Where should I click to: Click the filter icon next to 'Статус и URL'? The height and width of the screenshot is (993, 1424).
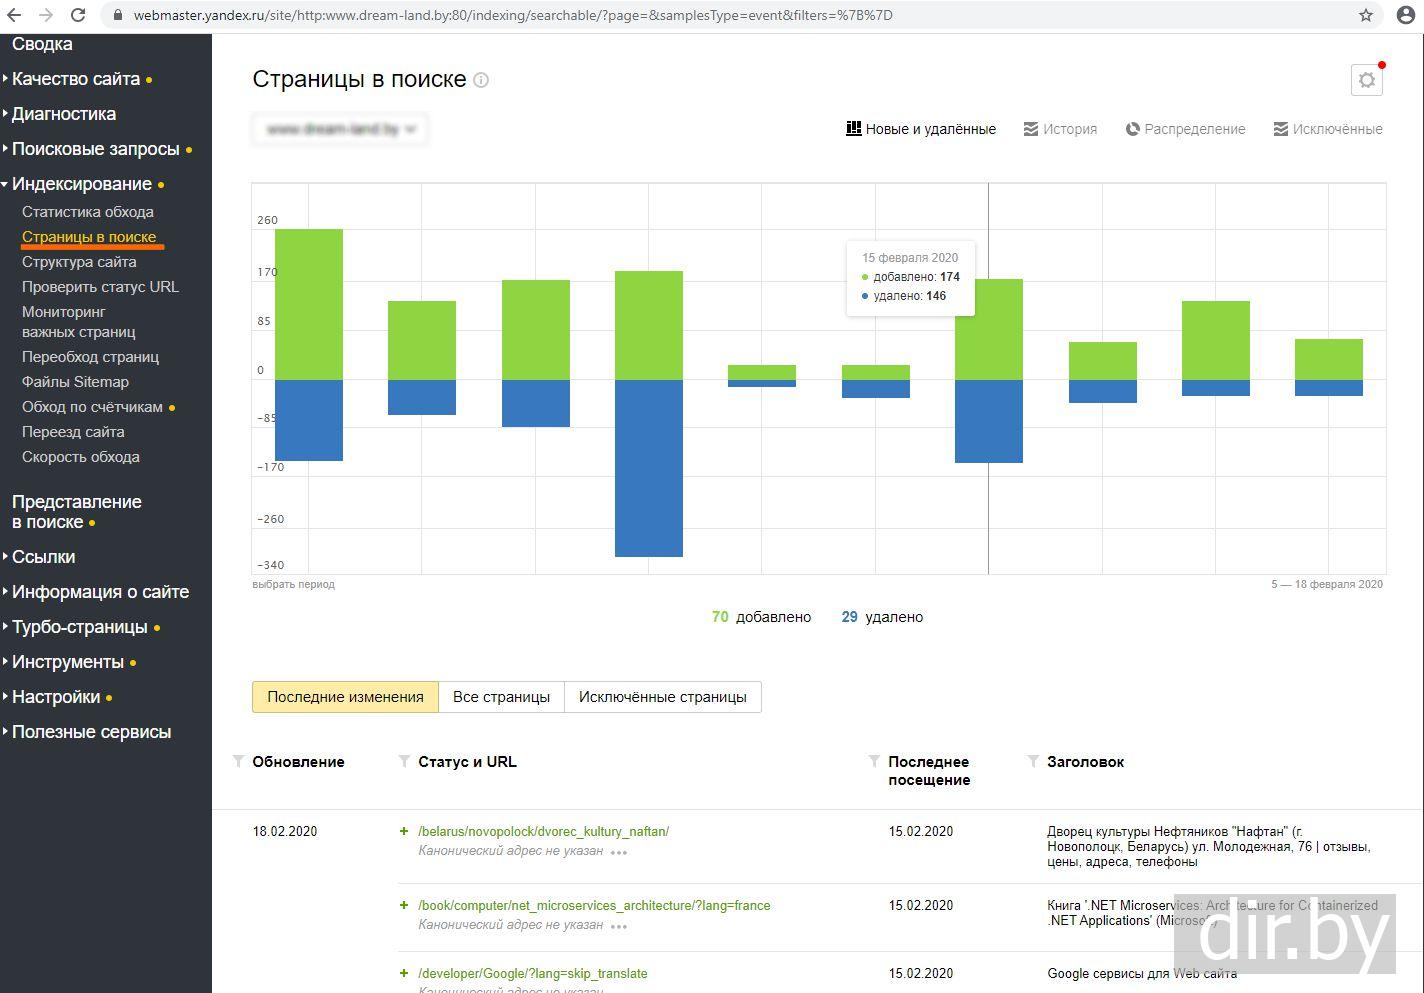404,762
